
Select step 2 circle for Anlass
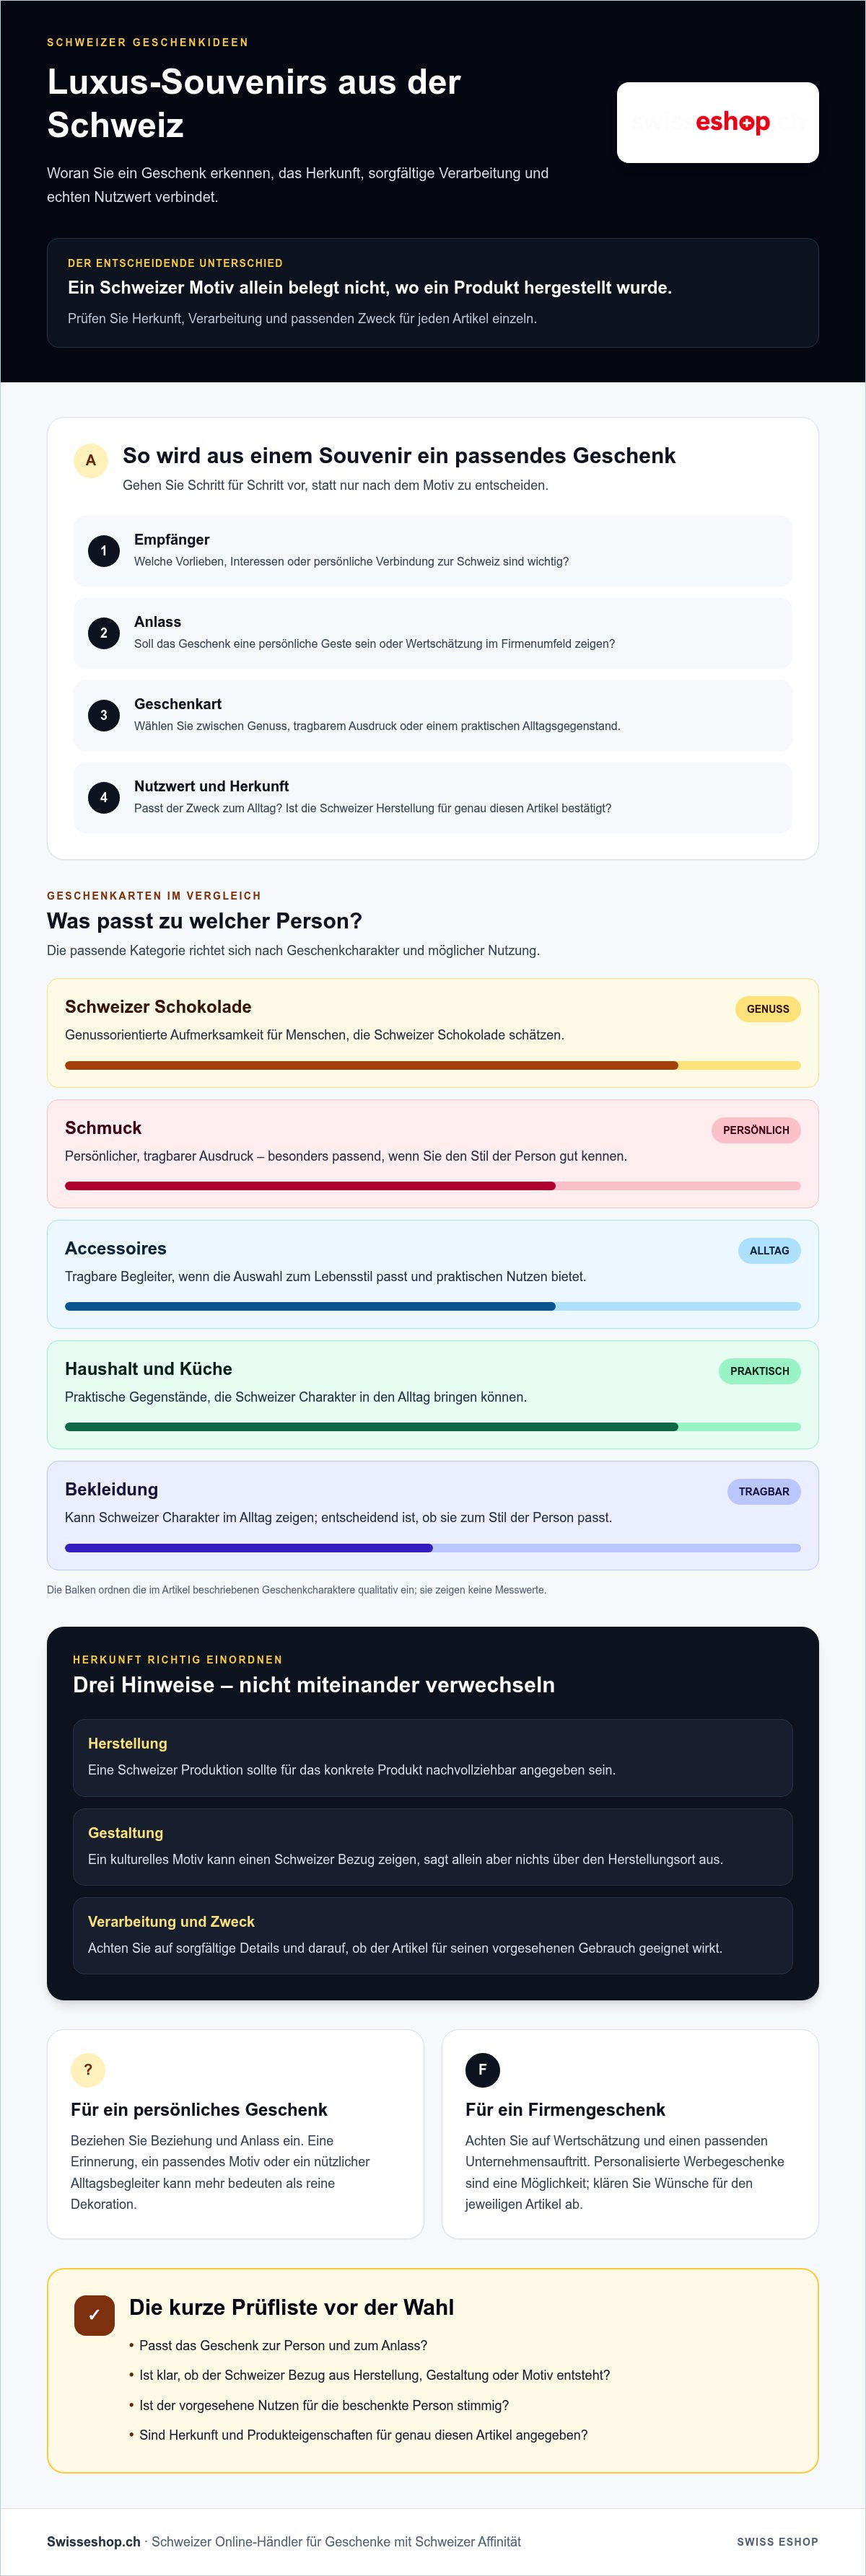(104, 633)
